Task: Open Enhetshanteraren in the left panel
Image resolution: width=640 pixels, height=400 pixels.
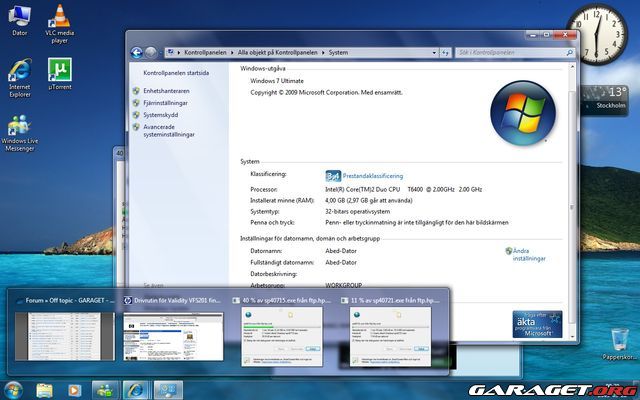Action: 166,91
